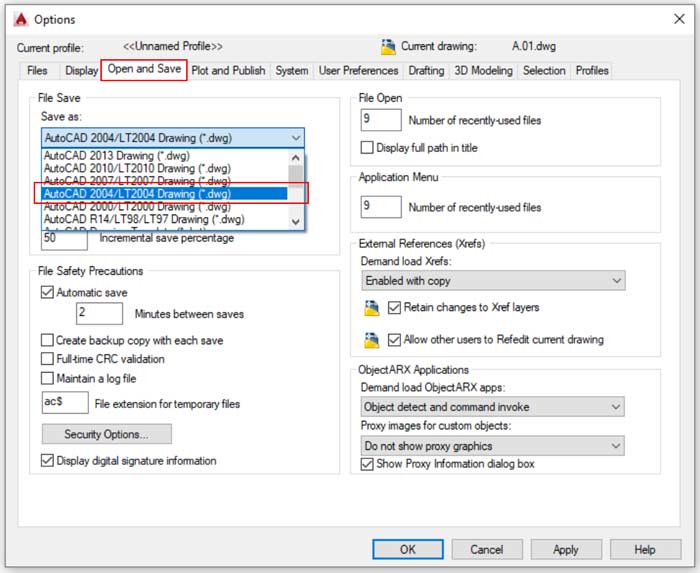Click the format list scrollbar thumb
The width and height of the screenshot is (700, 573).
296,176
